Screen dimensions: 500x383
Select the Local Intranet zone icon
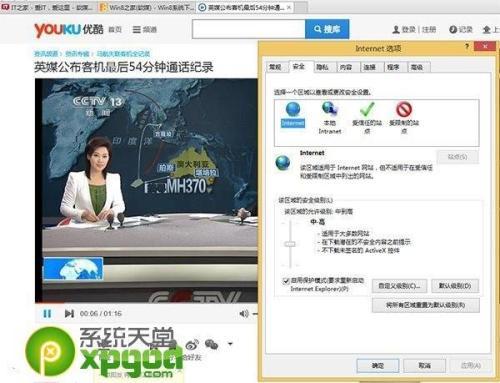point(329,109)
